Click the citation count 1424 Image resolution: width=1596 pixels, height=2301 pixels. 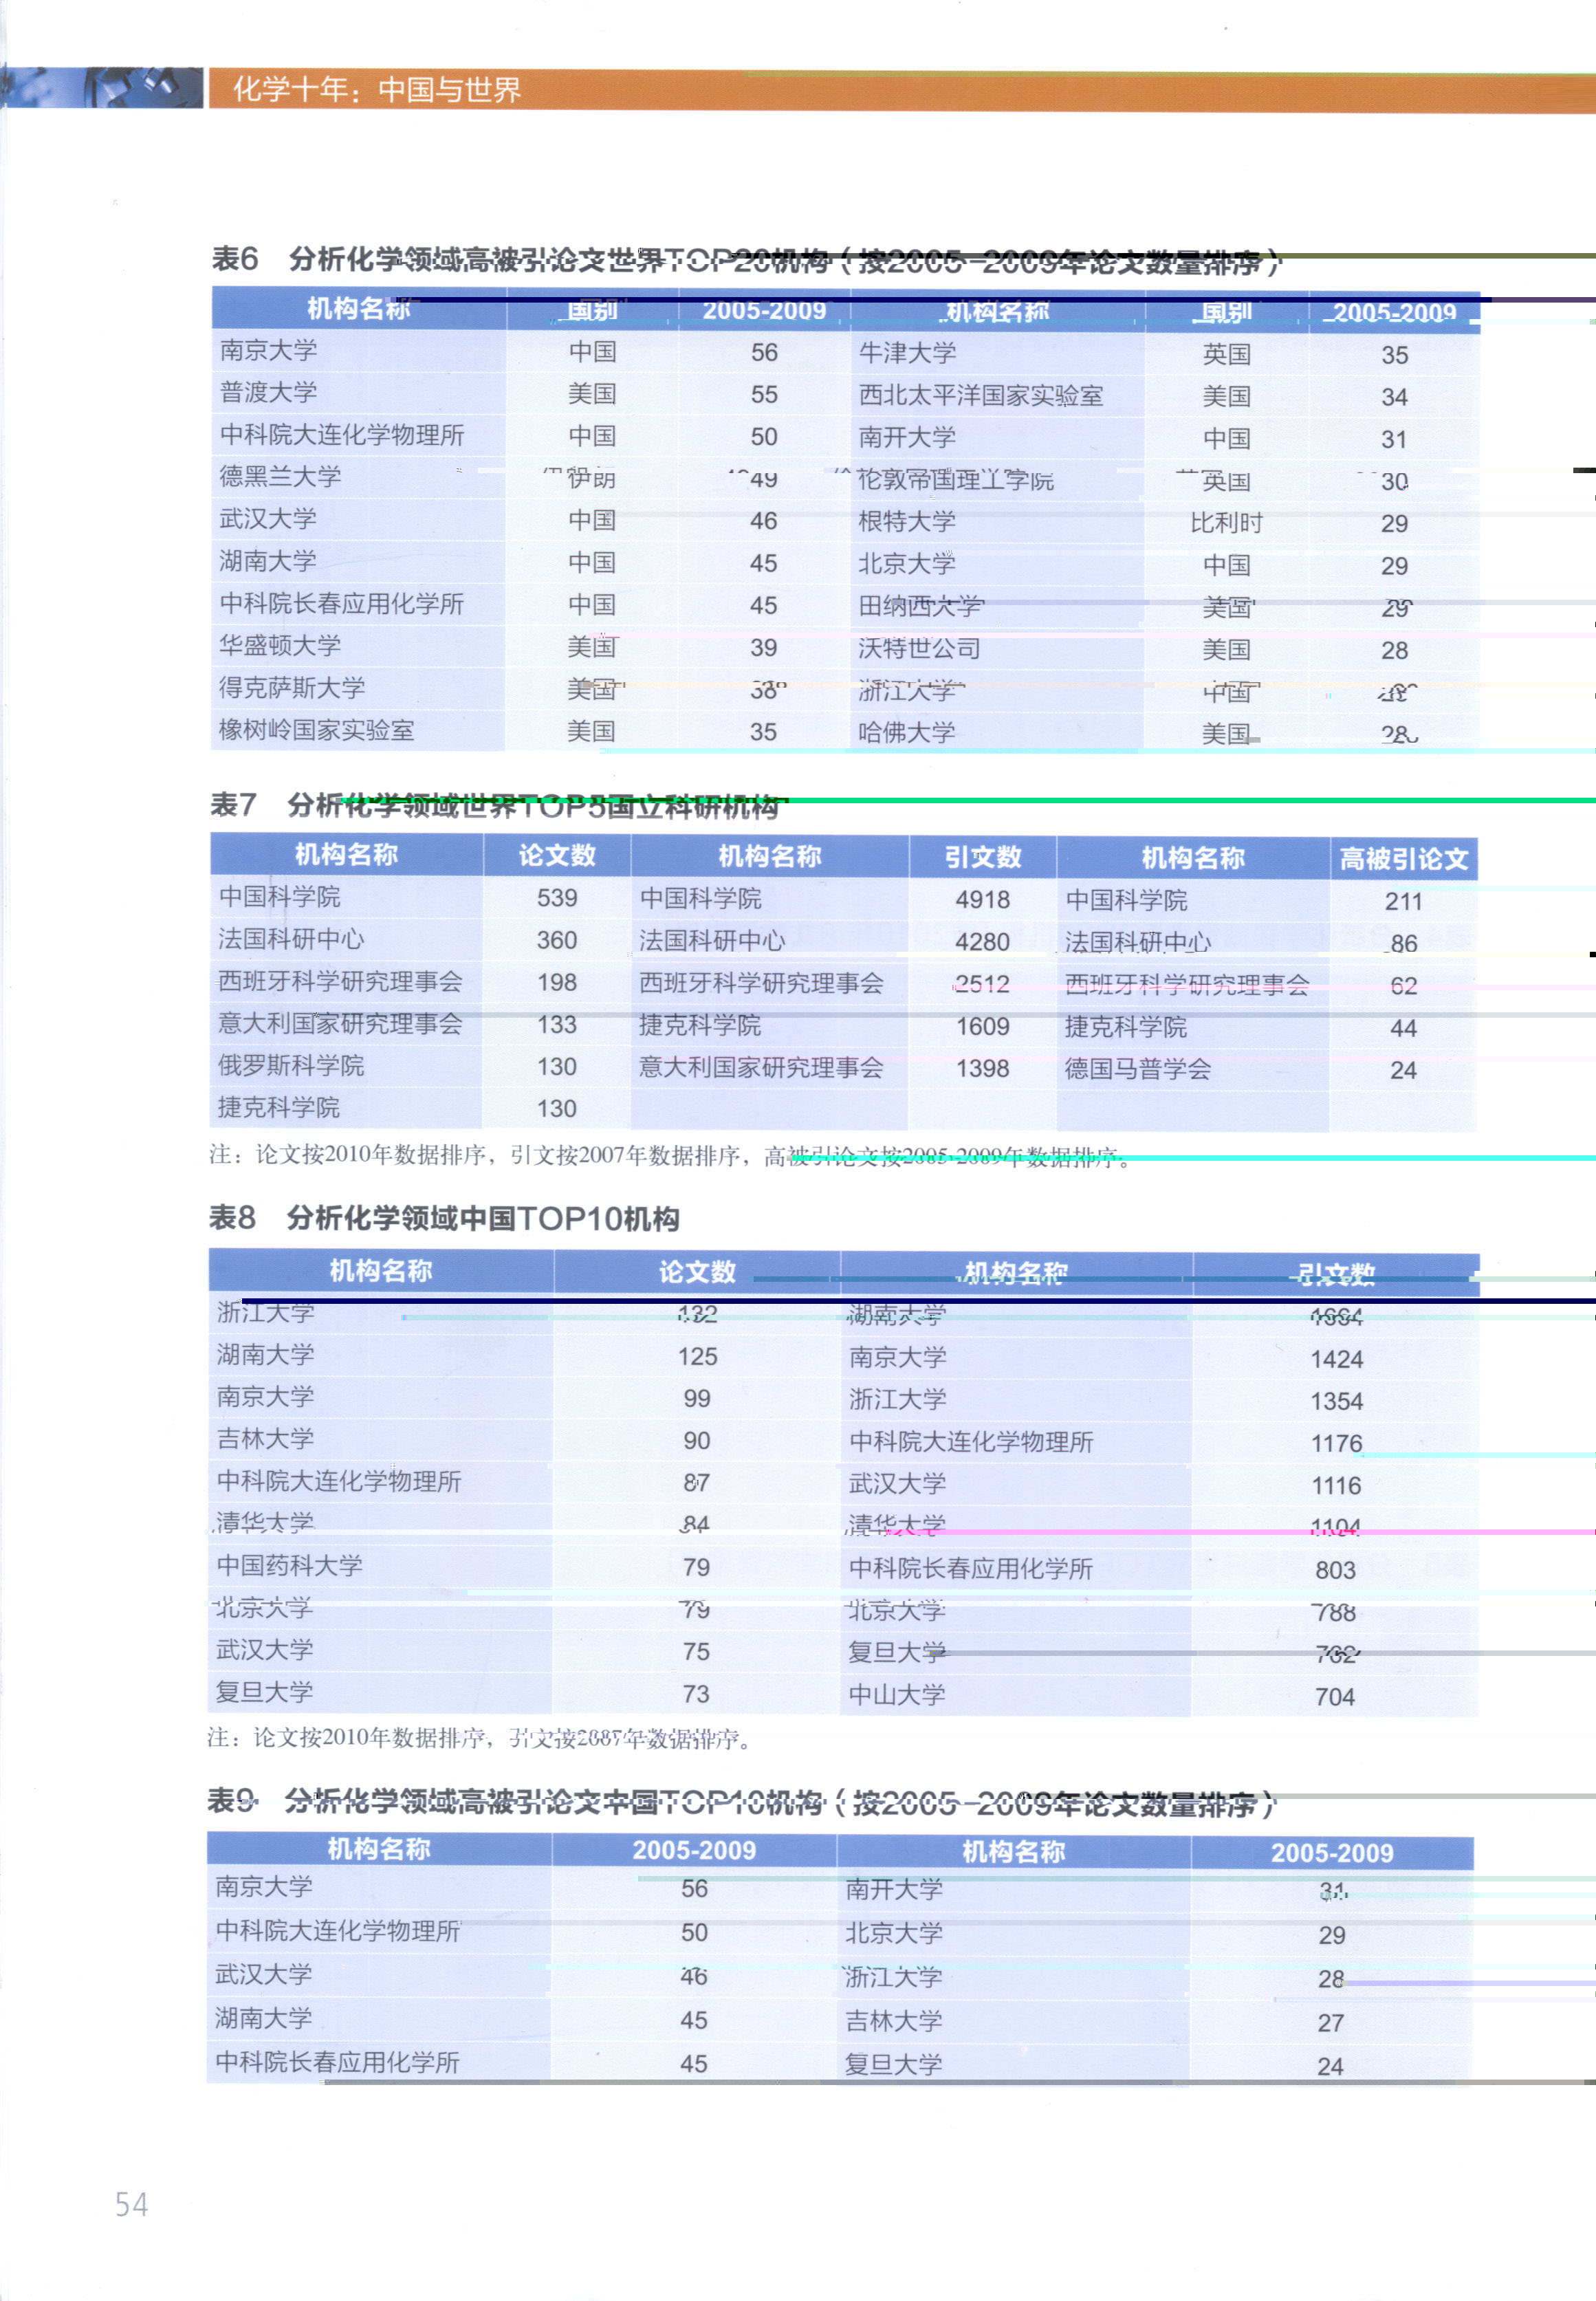[x=1337, y=1360]
